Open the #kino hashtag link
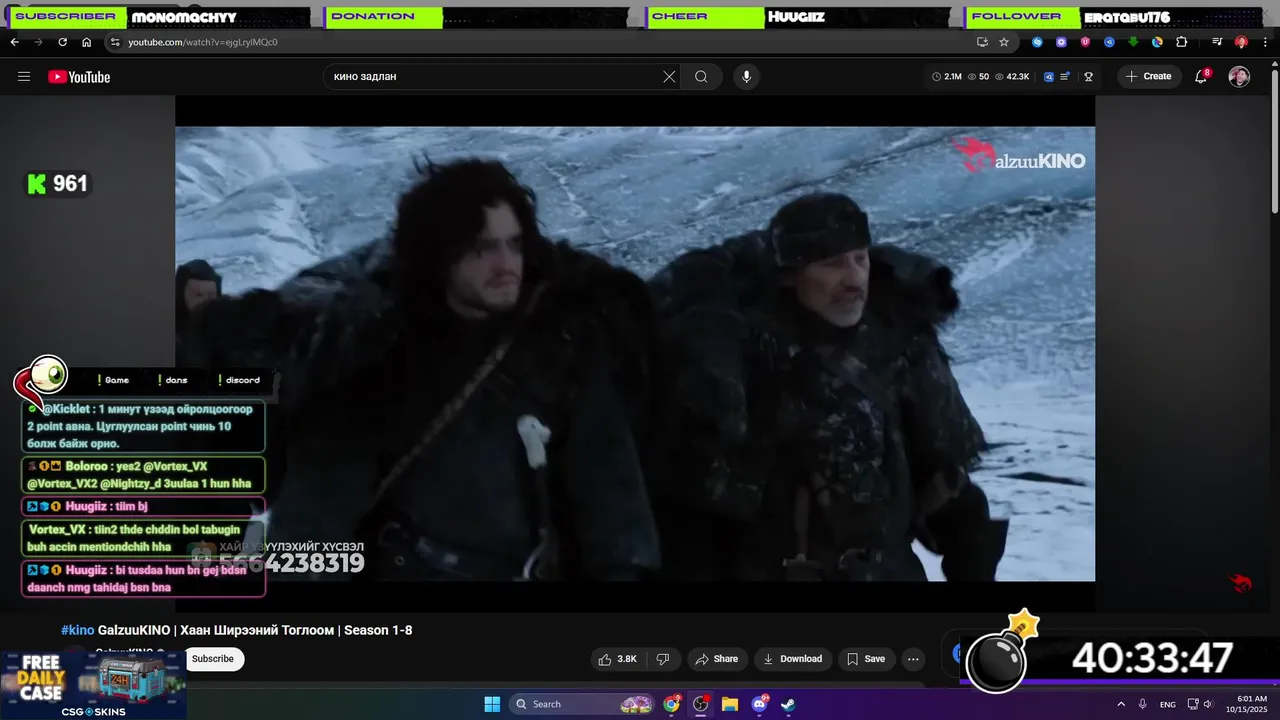Image resolution: width=1280 pixels, height=720 pixels. click(77, 630)
